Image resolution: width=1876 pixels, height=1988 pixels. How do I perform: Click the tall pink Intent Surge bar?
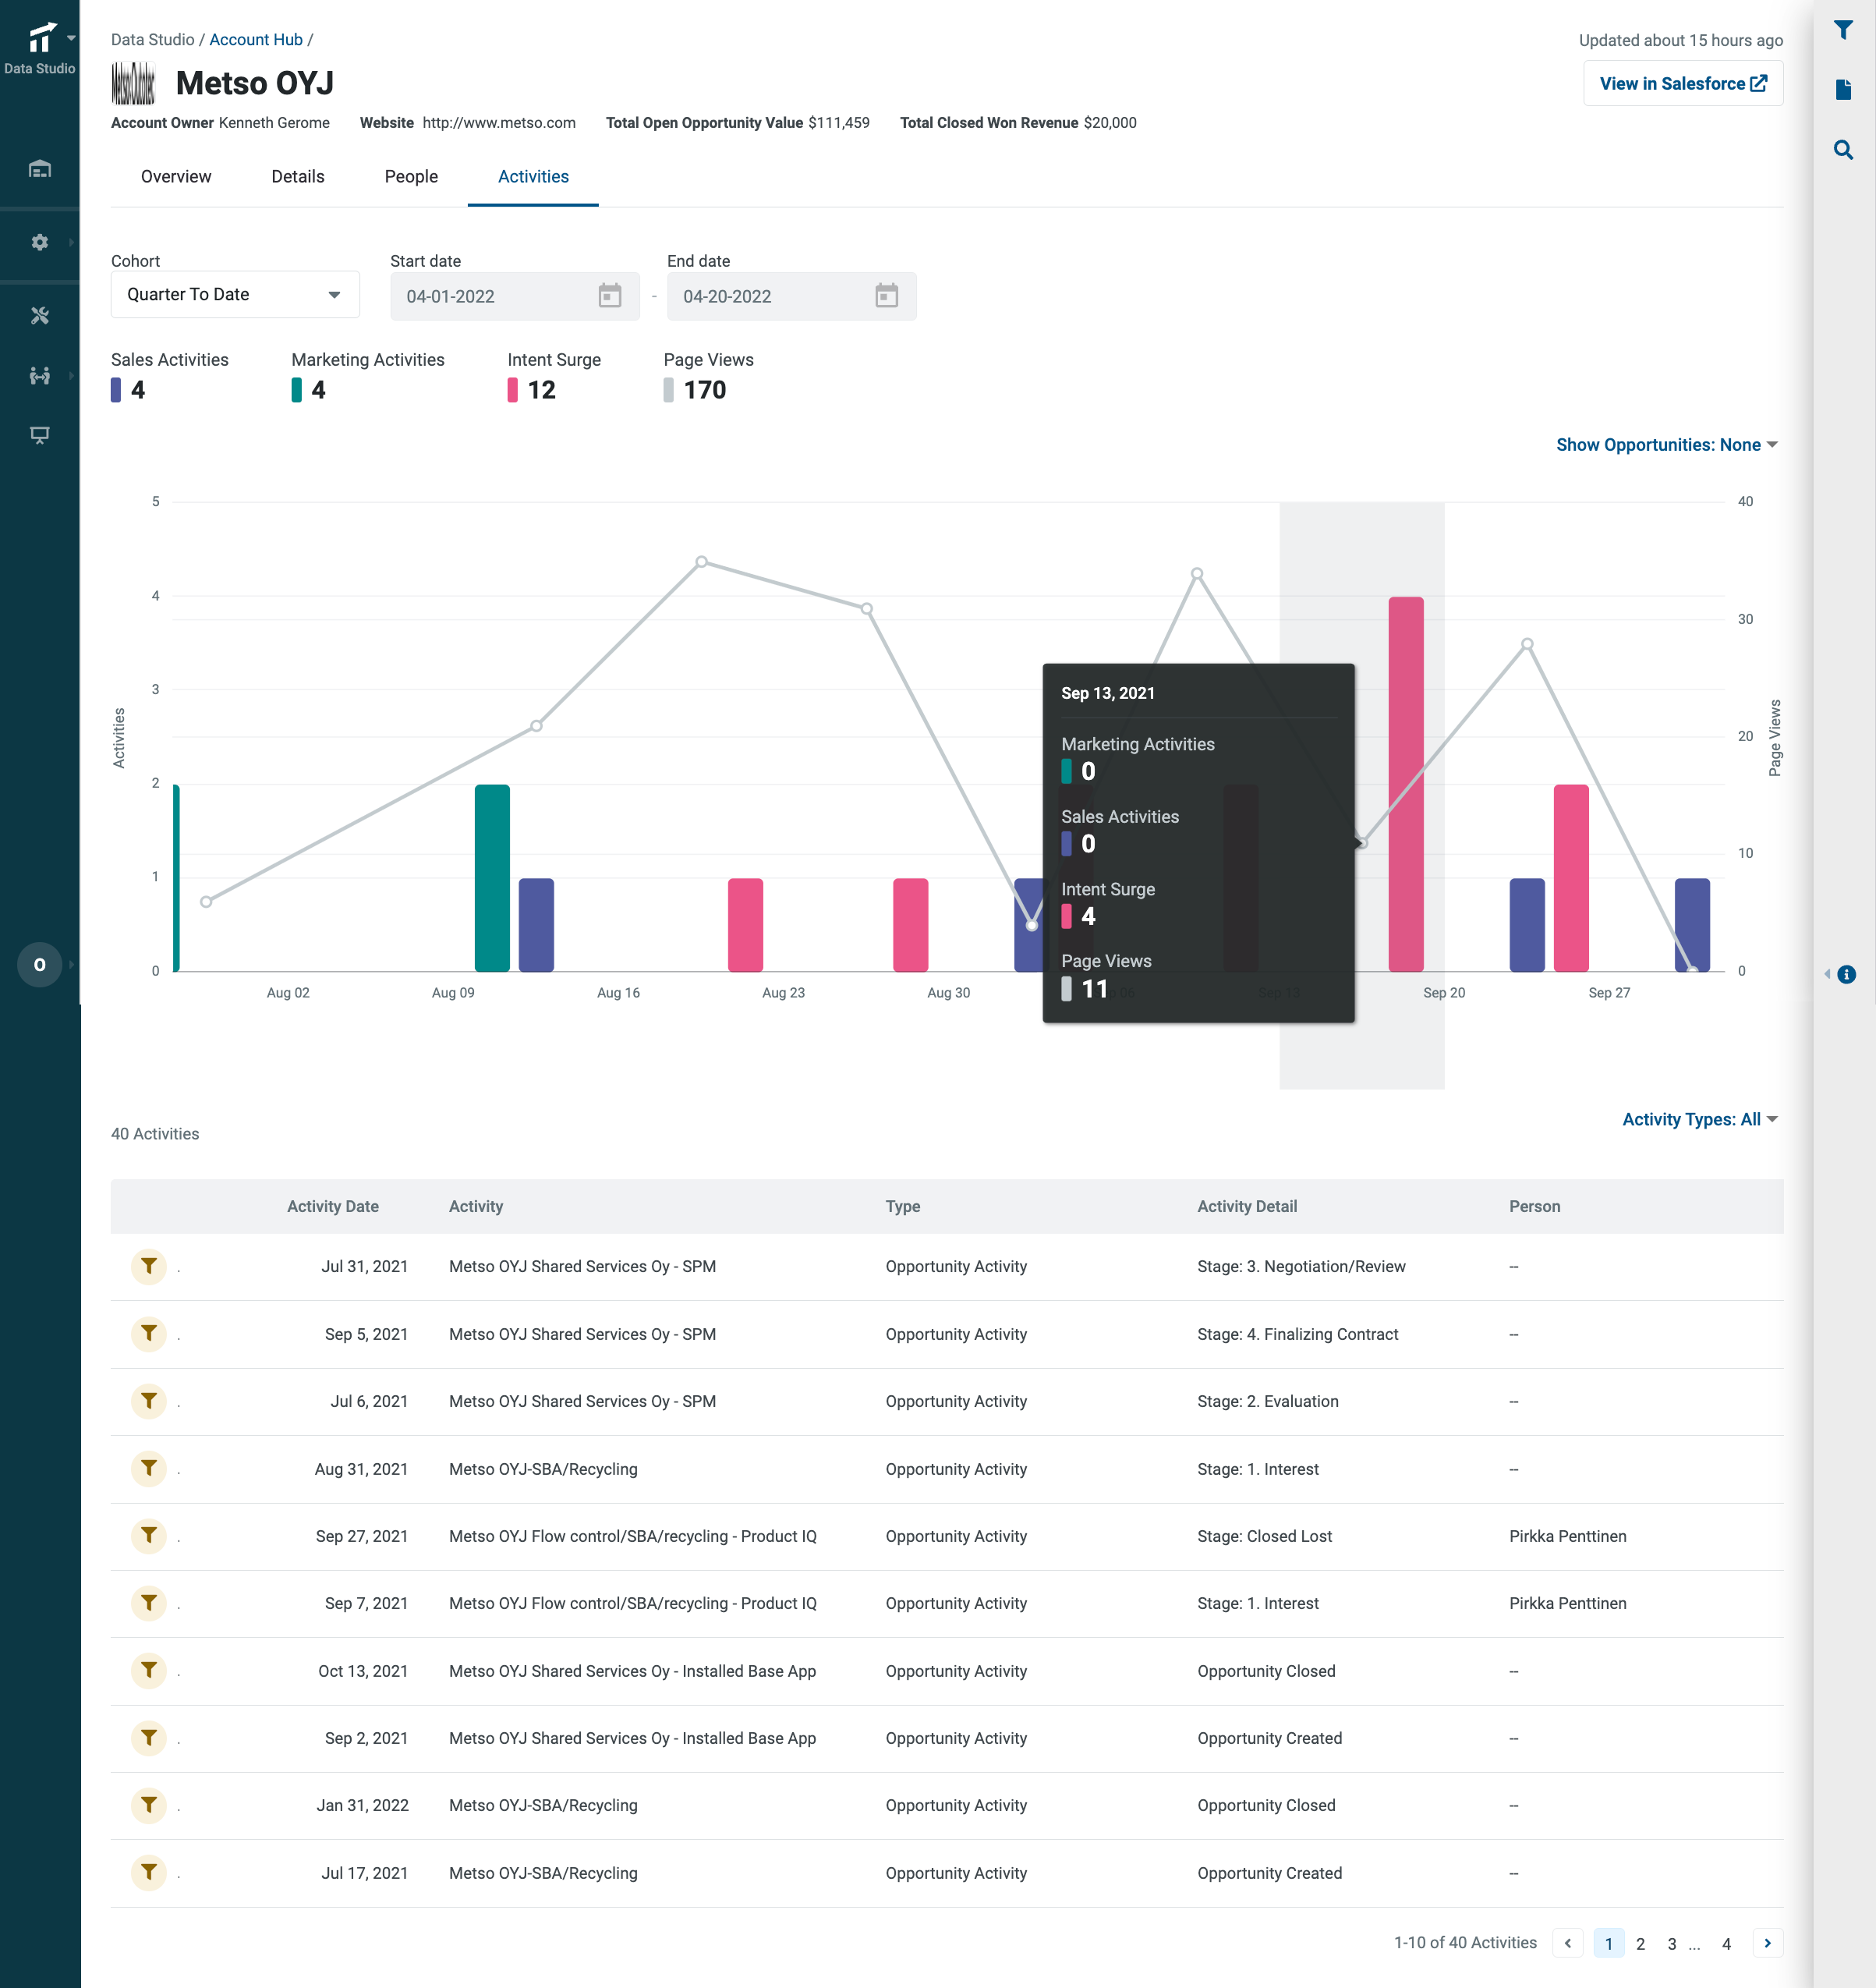click(x=1406, y=784)
